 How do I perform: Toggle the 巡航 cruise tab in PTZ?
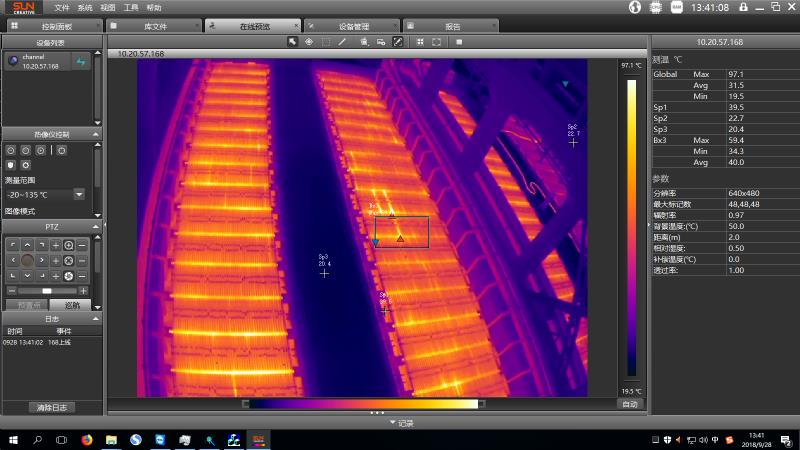[70, 305]
